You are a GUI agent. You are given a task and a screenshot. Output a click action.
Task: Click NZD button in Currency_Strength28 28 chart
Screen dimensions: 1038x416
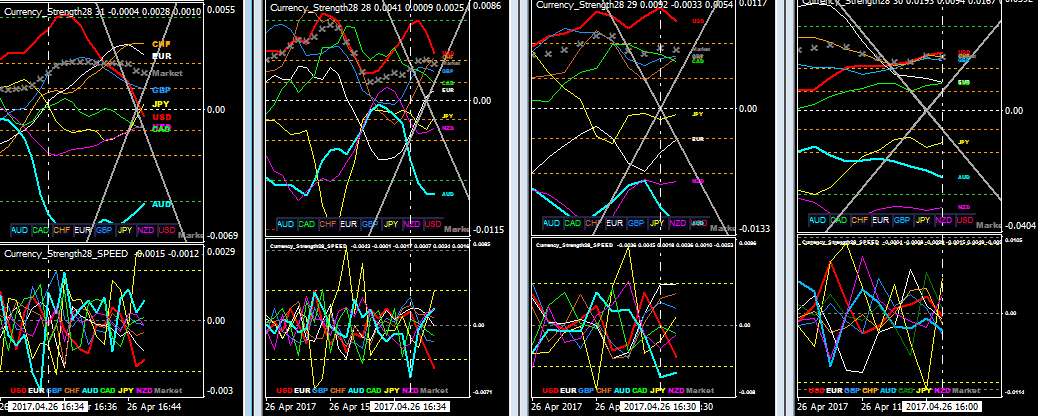tap(413, 225)
